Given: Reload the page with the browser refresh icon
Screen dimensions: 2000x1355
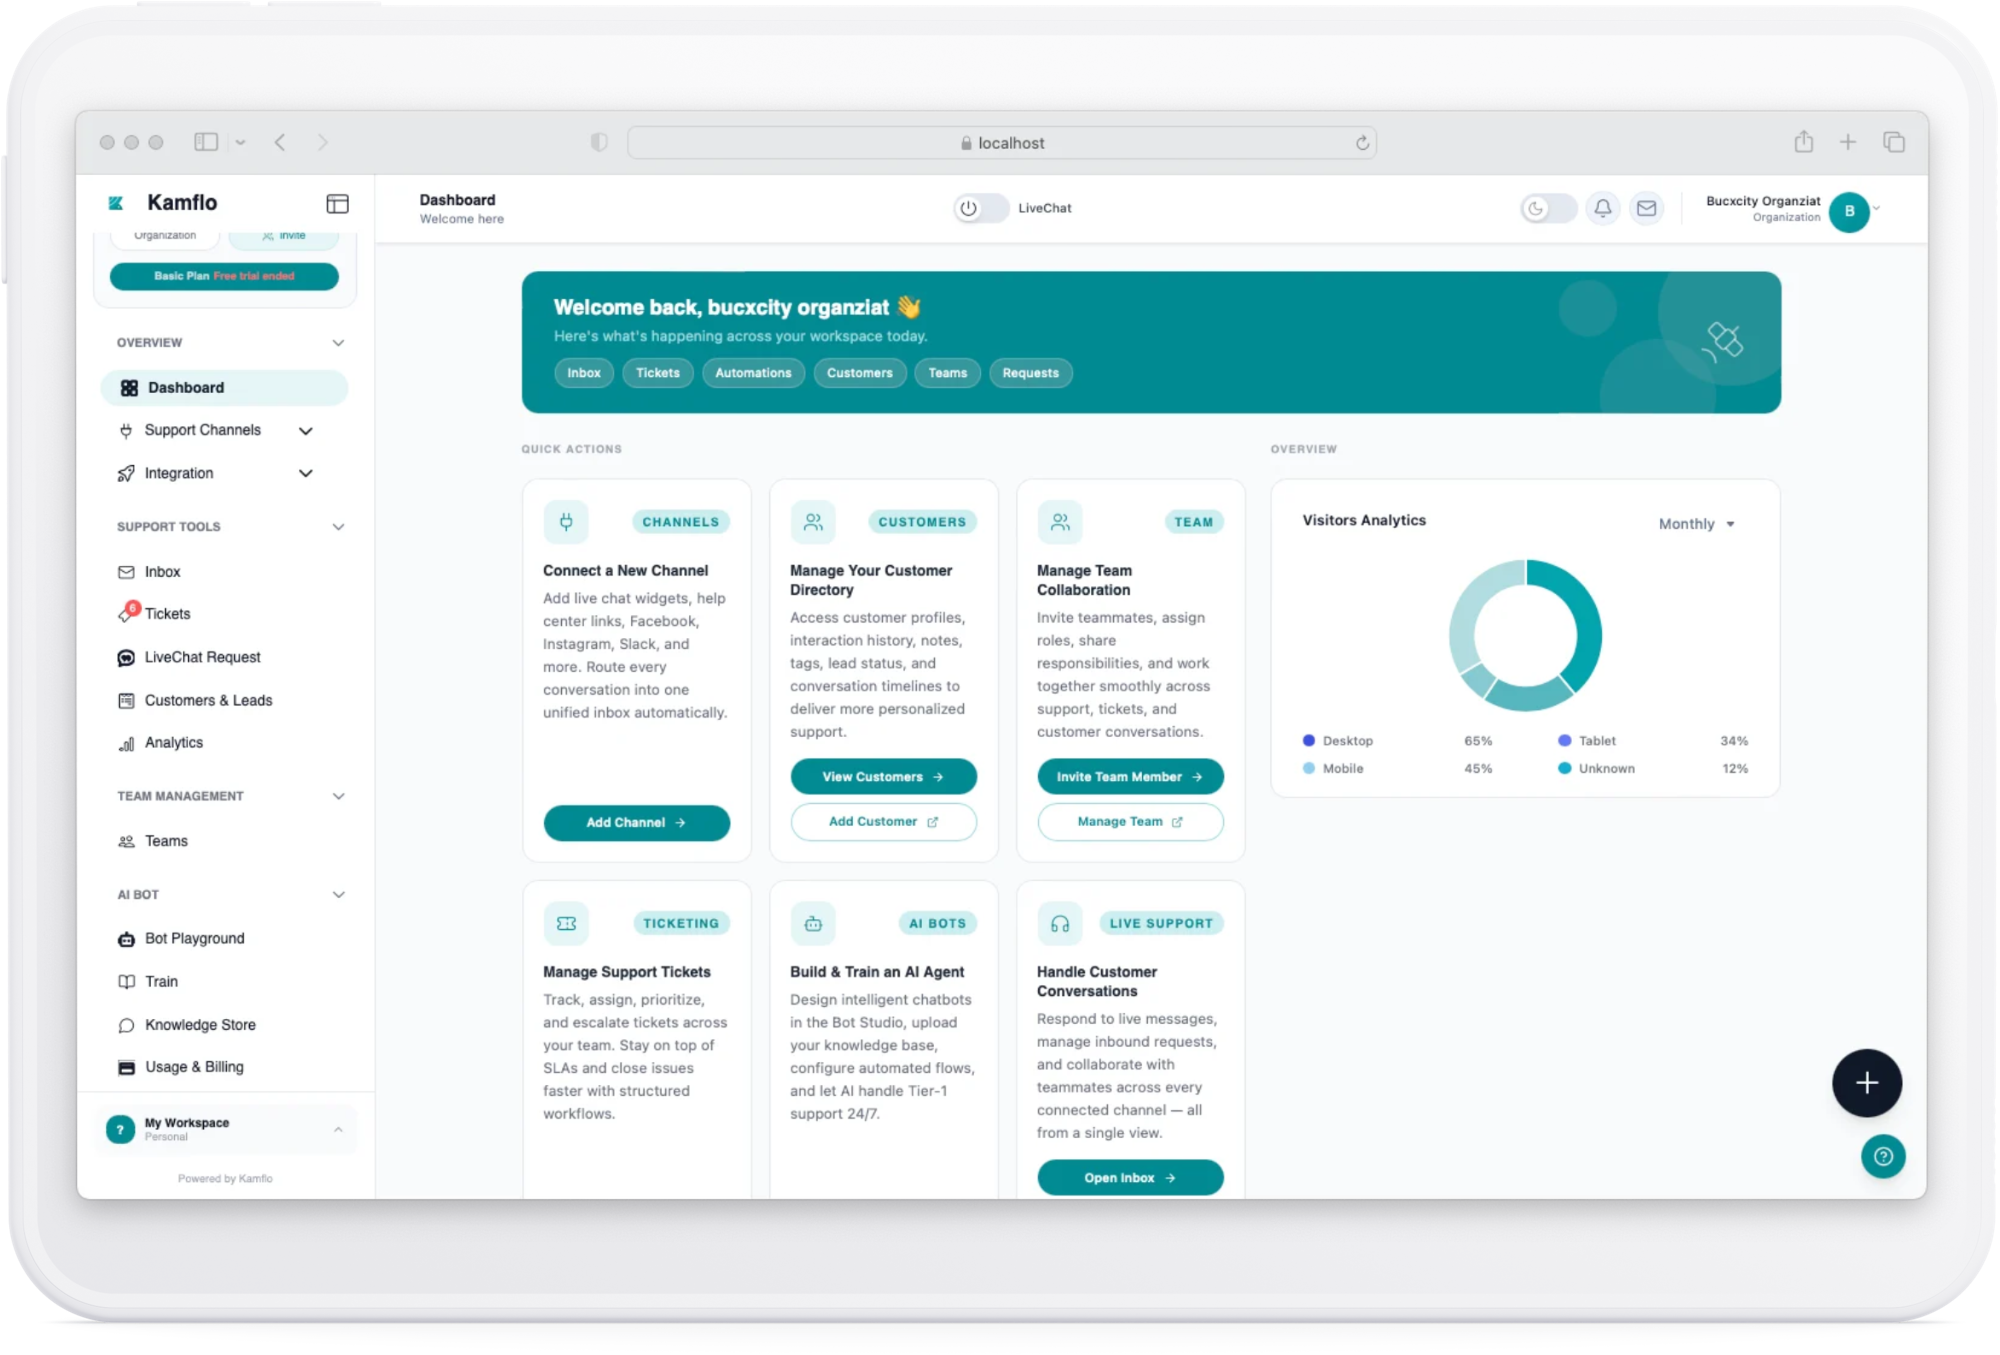Looking at the screenshot, I should 1362,143.
